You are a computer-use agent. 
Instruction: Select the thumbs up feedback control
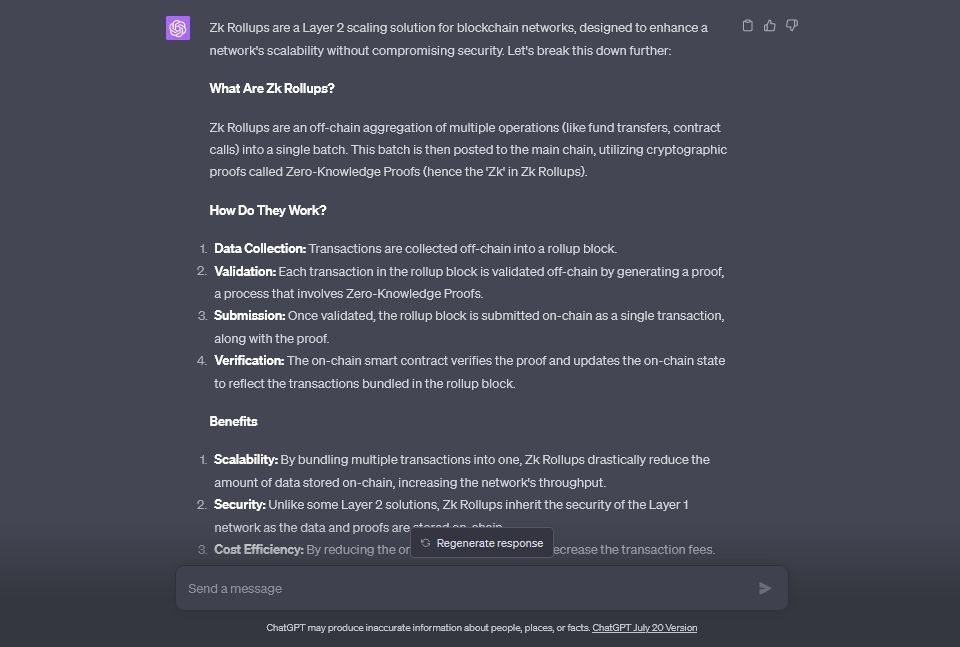click(x=769, y=25)
